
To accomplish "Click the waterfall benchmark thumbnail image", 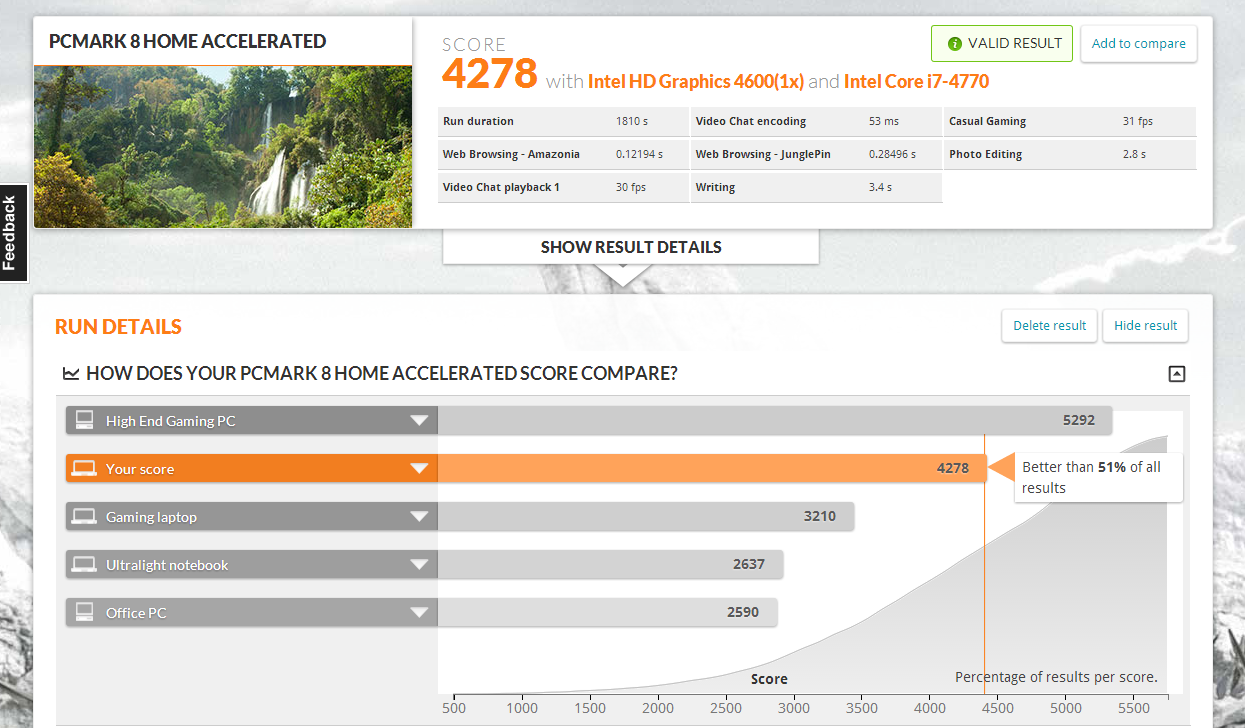I will [223, 147].
